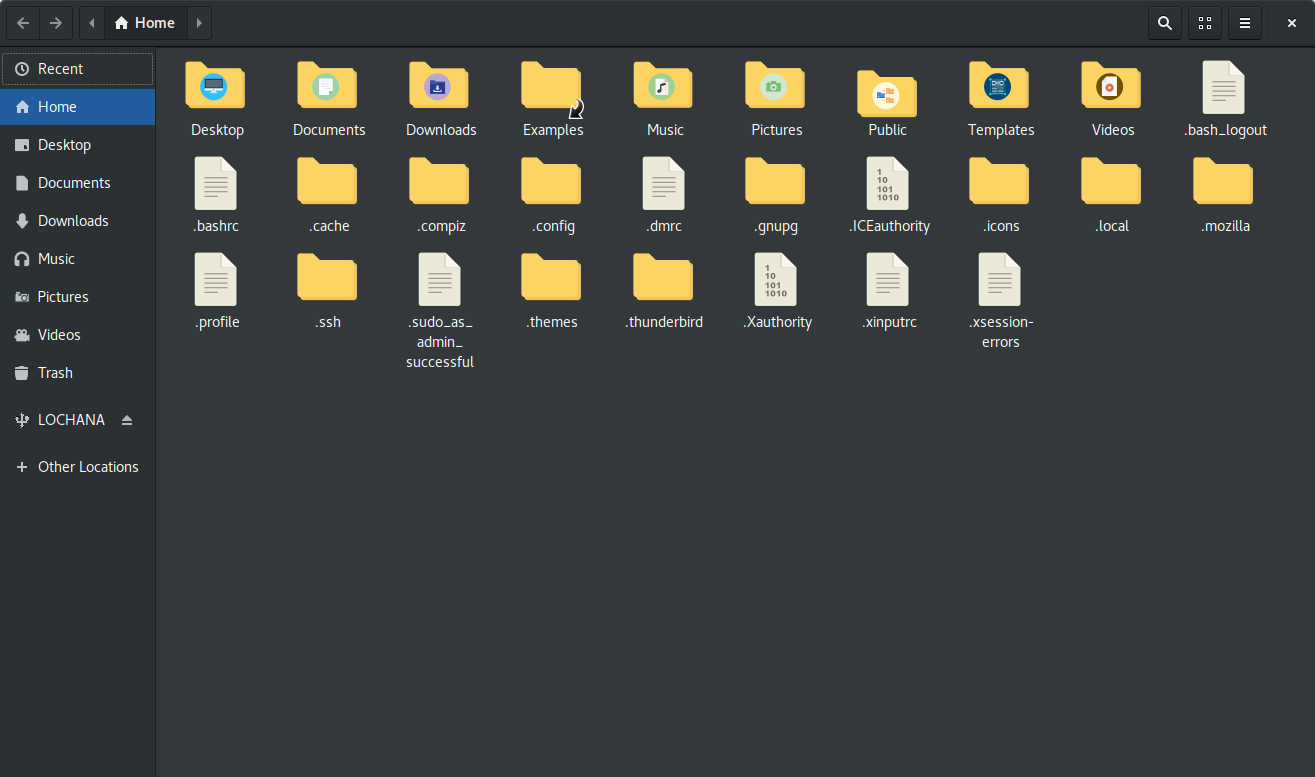Eject the LOCHANA drive

click(127, 420)
